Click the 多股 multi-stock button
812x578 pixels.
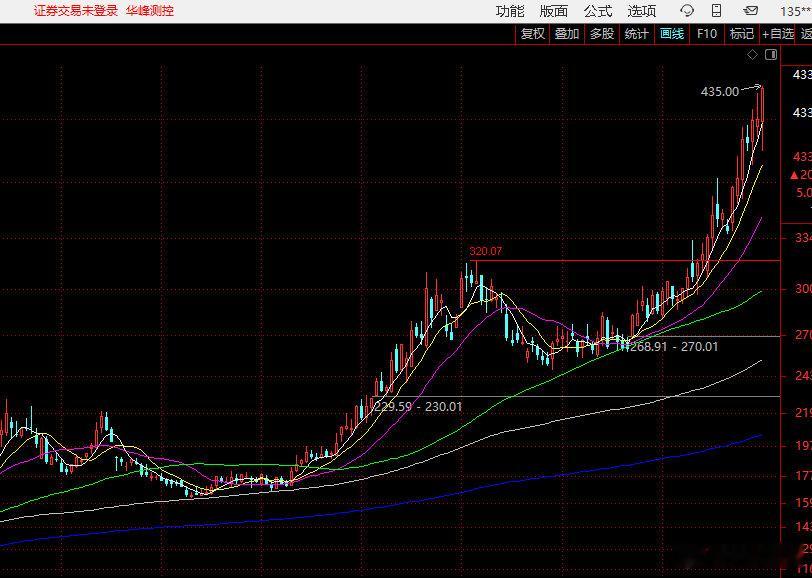pyautogui.click(x=602, y=34)
